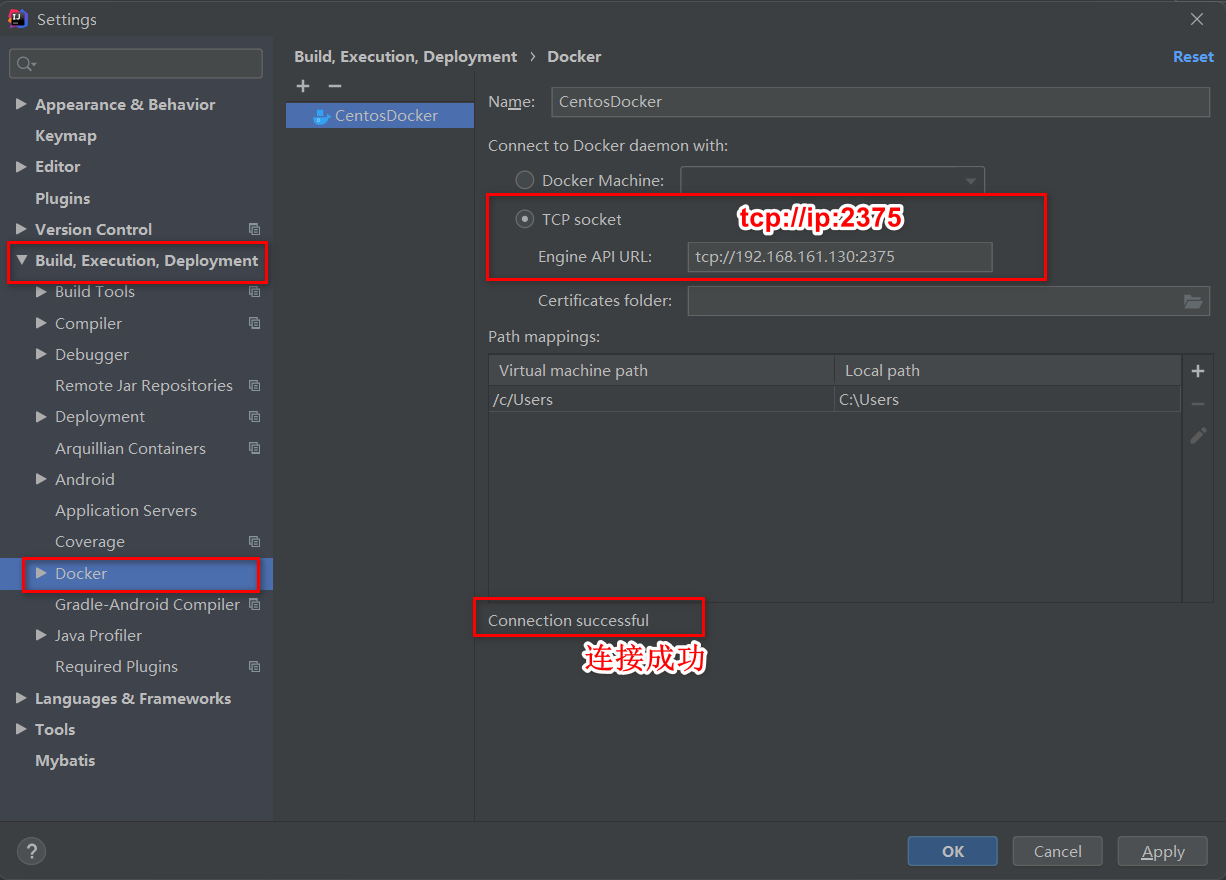Click Required Plugins project icon
Screen dimensions: 1226x880
254,666
